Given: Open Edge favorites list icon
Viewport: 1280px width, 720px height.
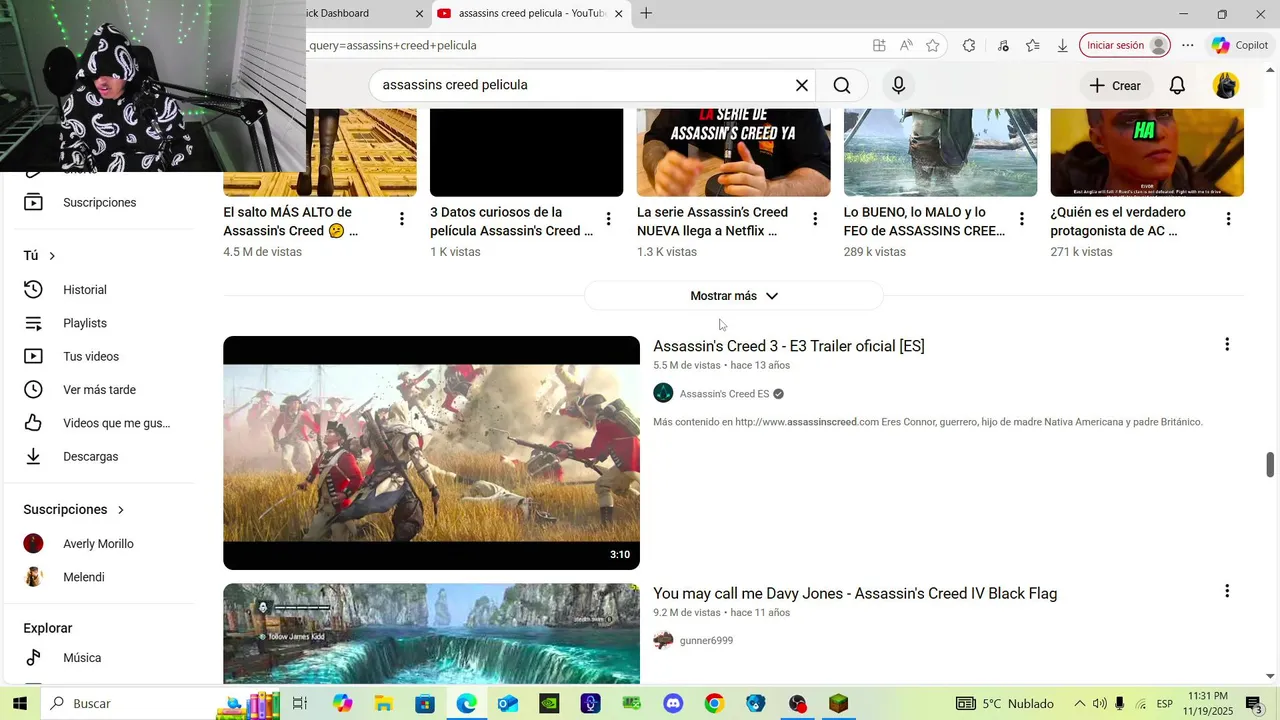Looking at the screenshot, I should coord(1033,45).
